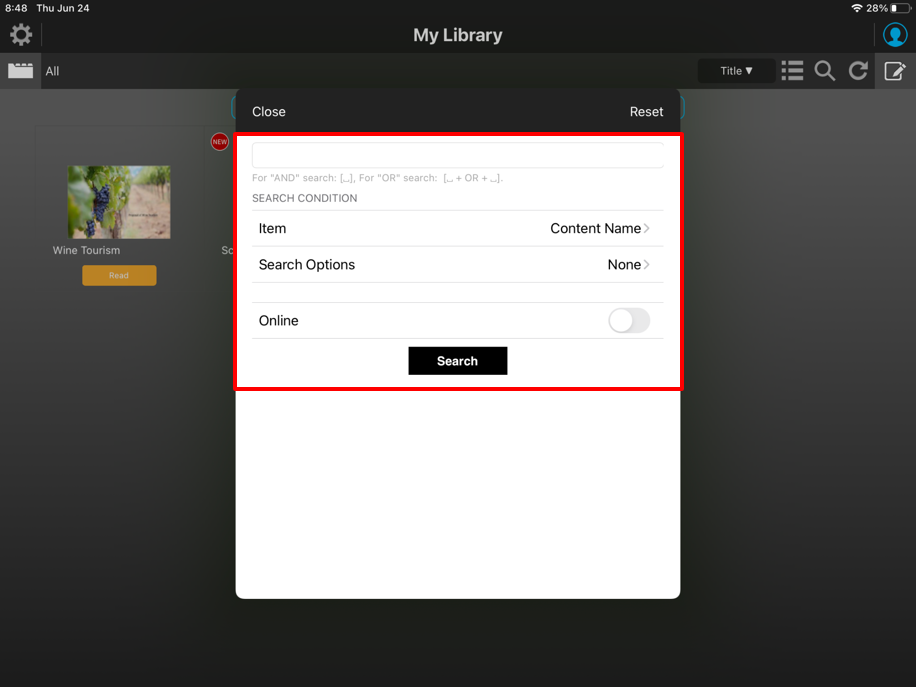Open the Wine Tourism cover thumbnail
This screenshot has height=687, width=916.
(119, 202)
